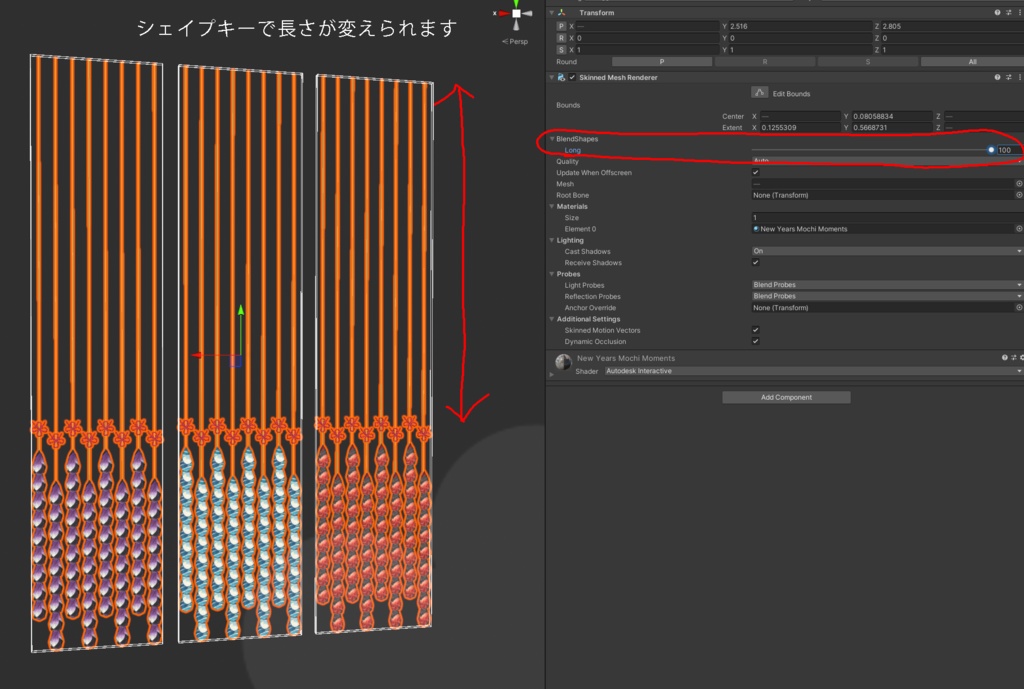The width and height of the screenshot is (1024, 689).
Task: Collapse the Additional Settings foldout
Action: click(552, 319)
